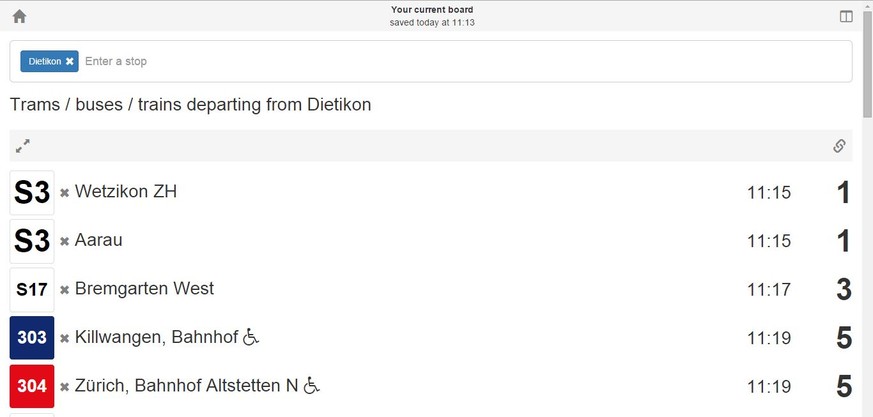The width and height of the screenshot is (873, 417).
Task: Open Bremgarten West destination
Action: [x=144, y=288]
